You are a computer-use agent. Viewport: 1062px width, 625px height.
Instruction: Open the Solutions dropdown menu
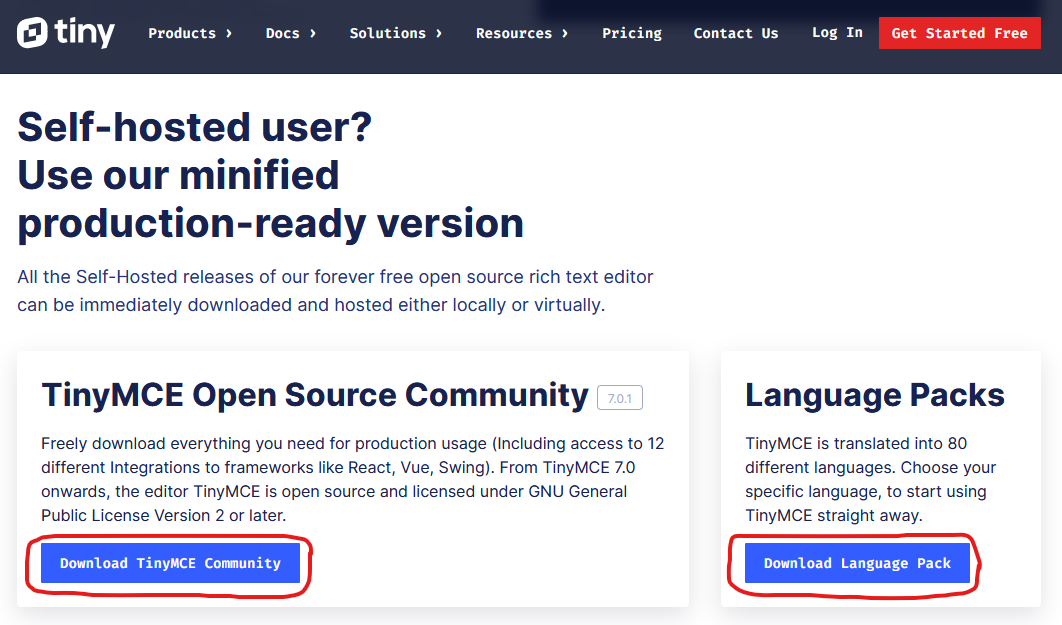387,33
